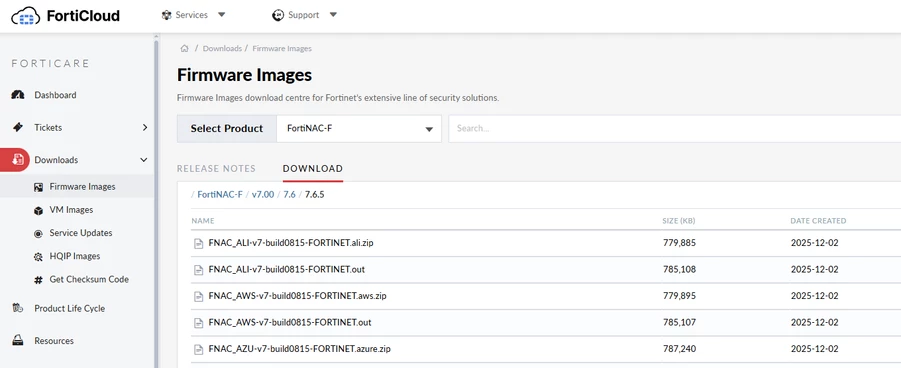Click the firmware Search input field
Image resolution: width=901 pixels, height=368 pixels.
675,129
